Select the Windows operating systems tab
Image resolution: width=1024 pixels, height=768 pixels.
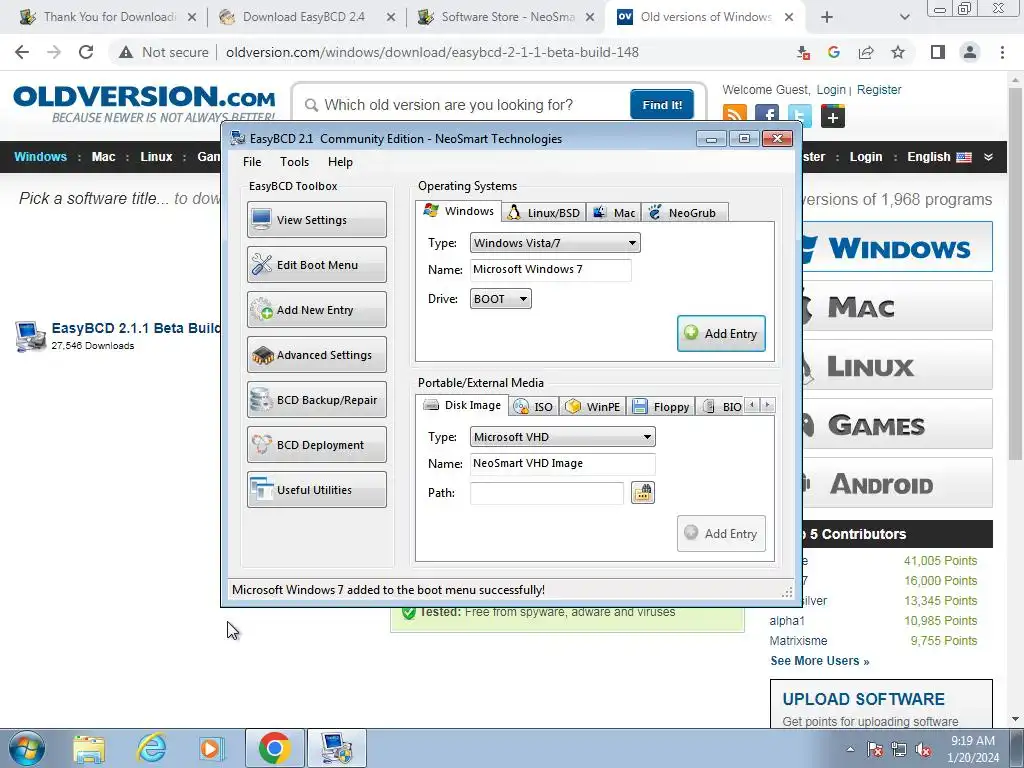(458, 211)
